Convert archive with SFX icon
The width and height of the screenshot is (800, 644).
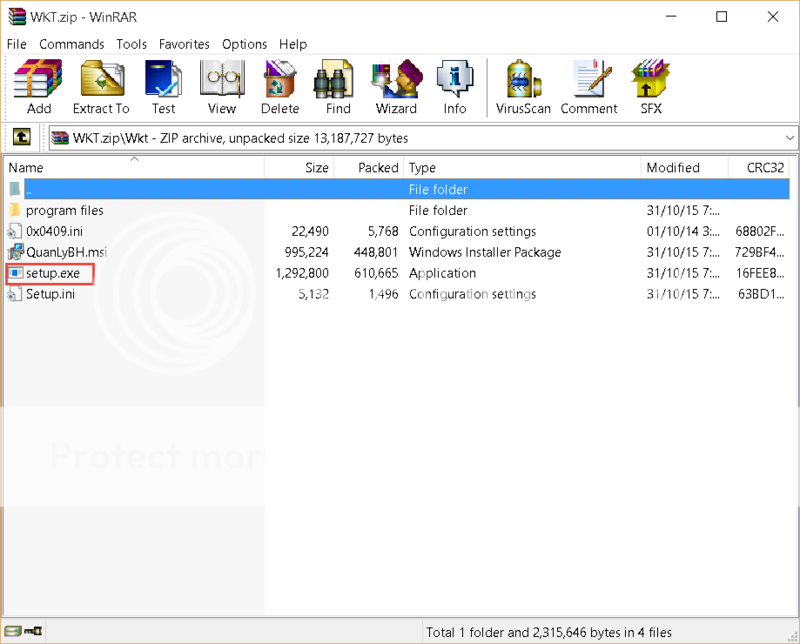(651, 87)
